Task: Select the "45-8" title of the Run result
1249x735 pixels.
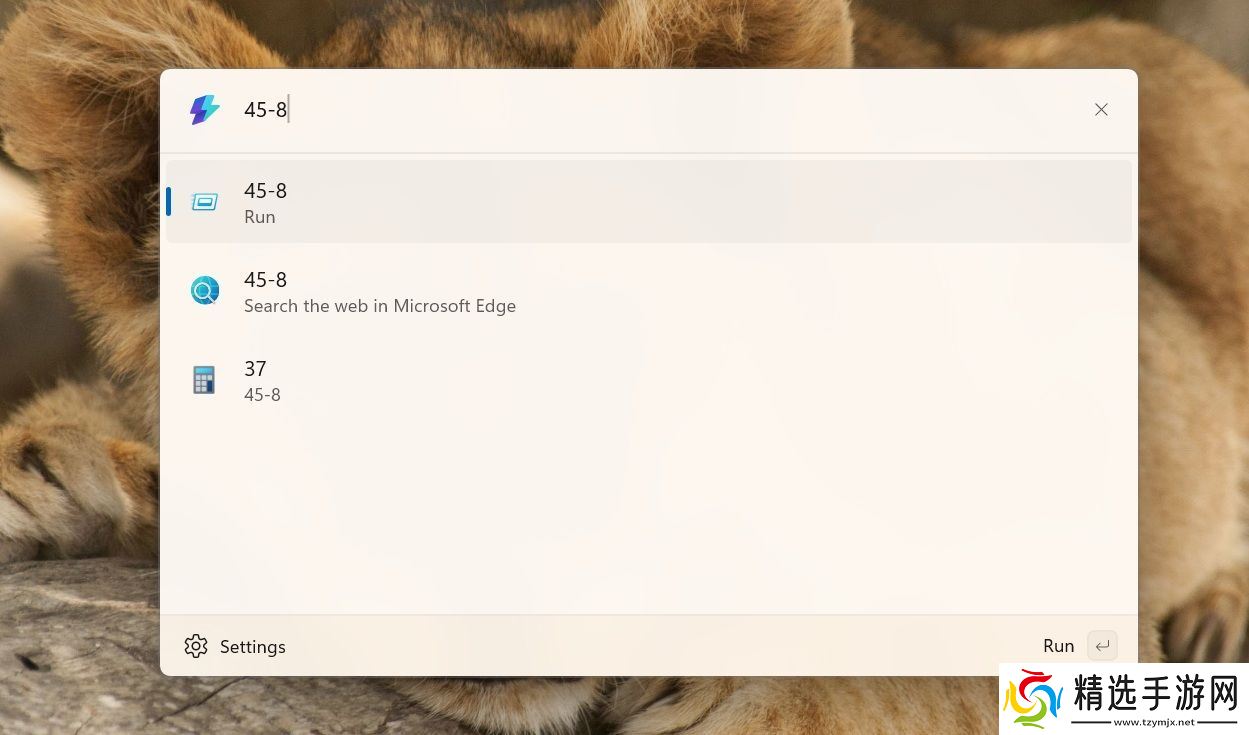Action: click(266, 190)
